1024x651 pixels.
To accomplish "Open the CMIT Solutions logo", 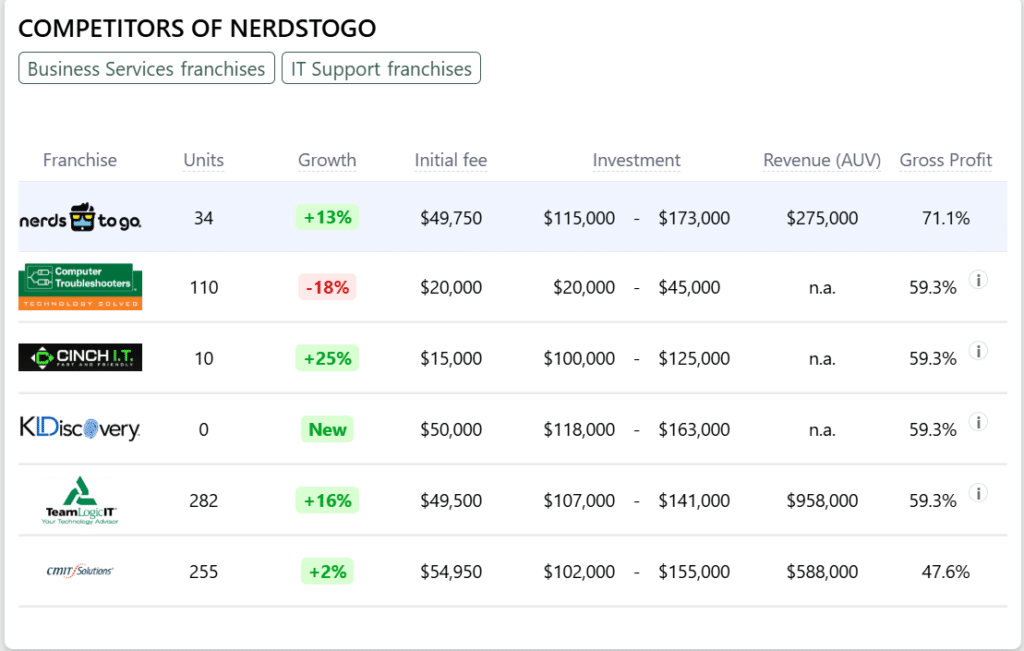I will coord(80,571).
